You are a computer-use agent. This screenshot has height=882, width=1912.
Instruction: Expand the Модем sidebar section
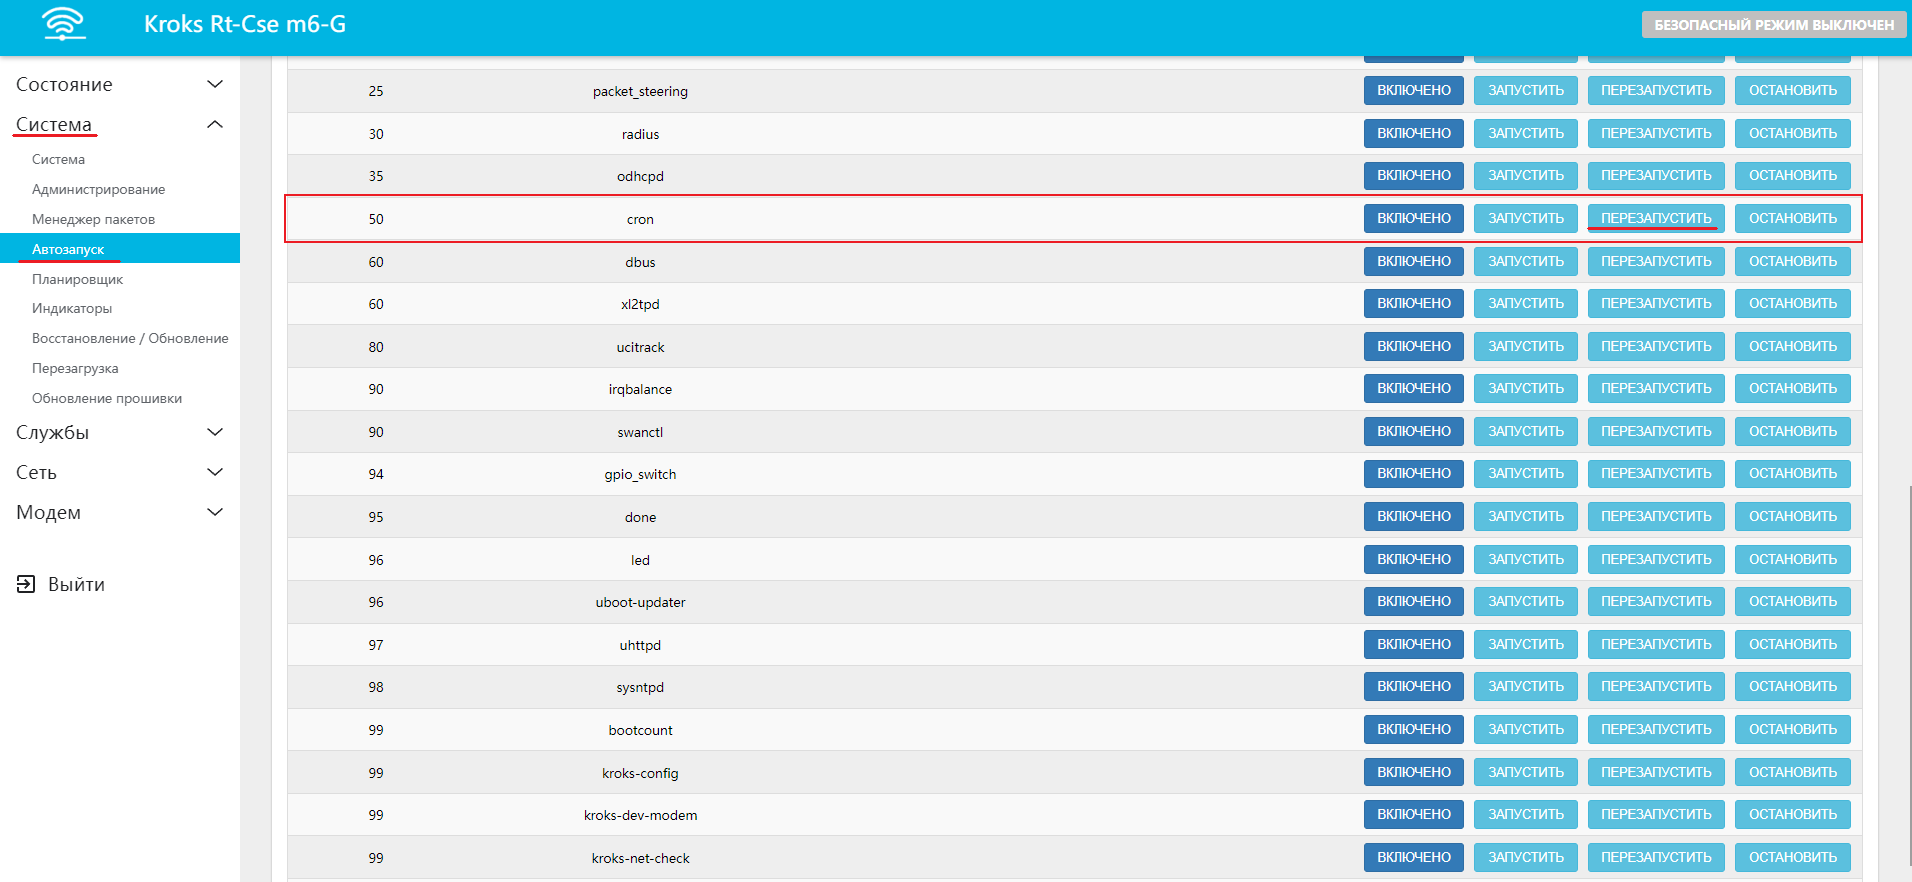[x=214, y=512]
